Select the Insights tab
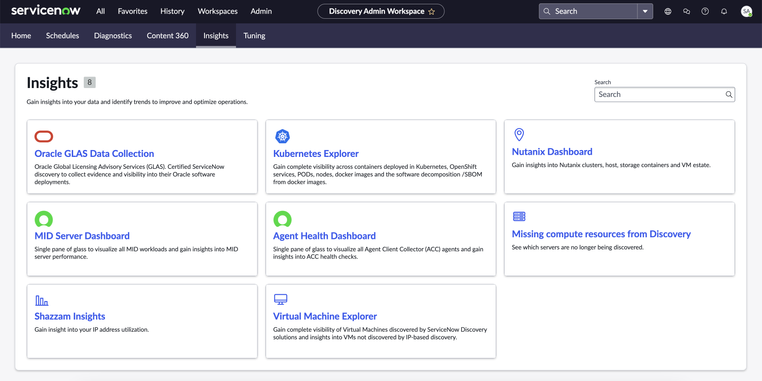762x381 pixels. (x=216, y=35)
